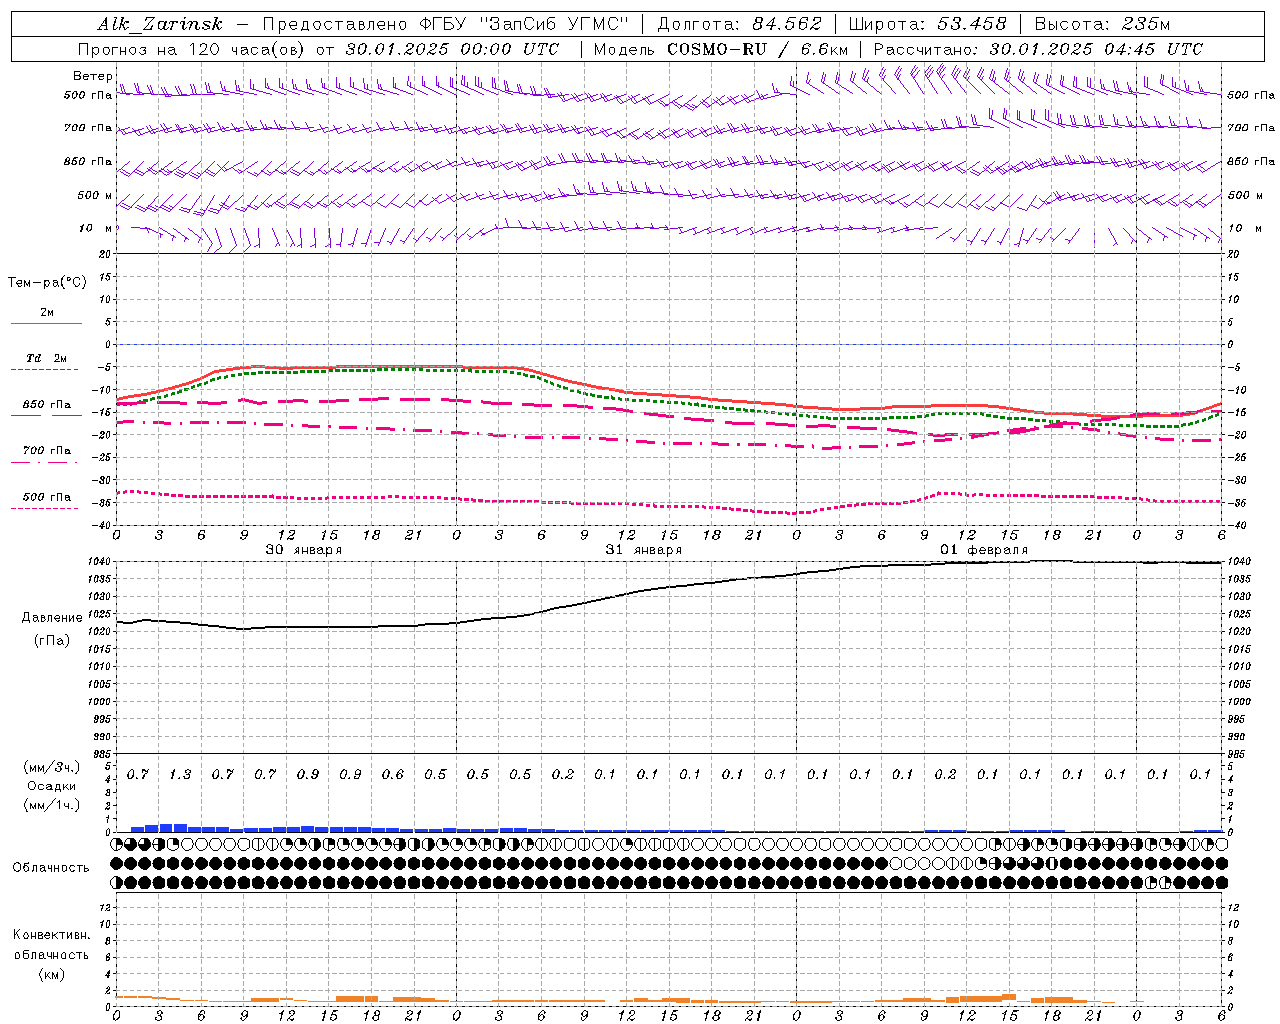
Task: Click the elevation text 'Высота: 235м'
Action: 1102,24
